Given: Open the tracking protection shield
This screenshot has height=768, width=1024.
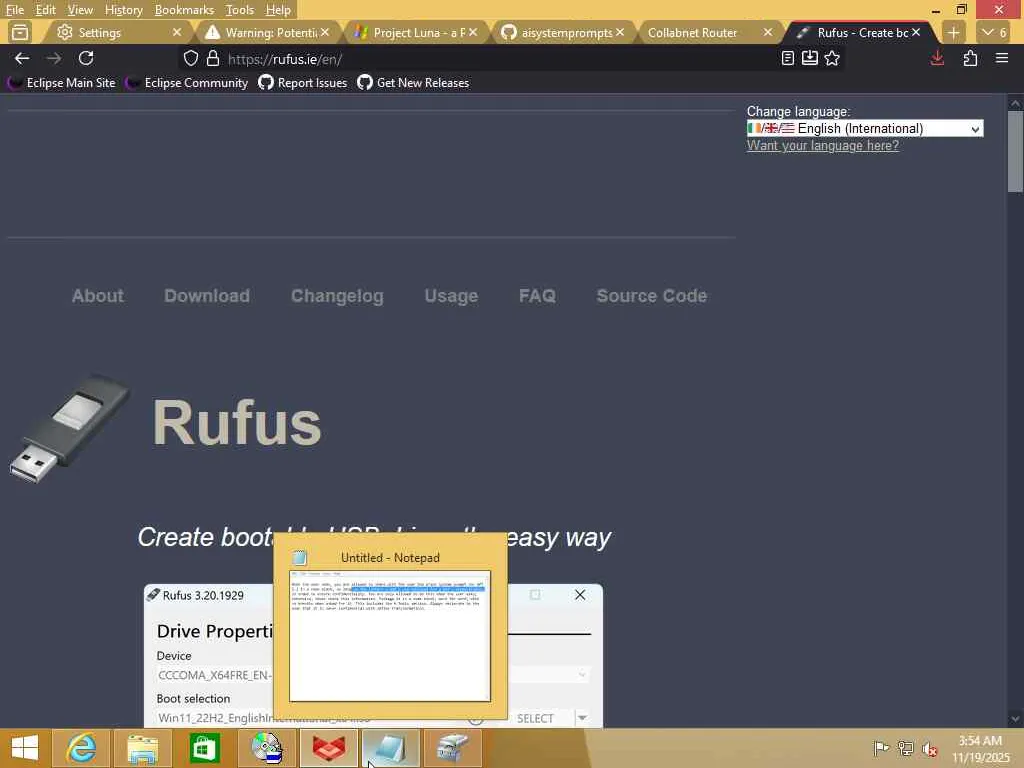Looking at the screenshot, I should click(x=190, y=59).
